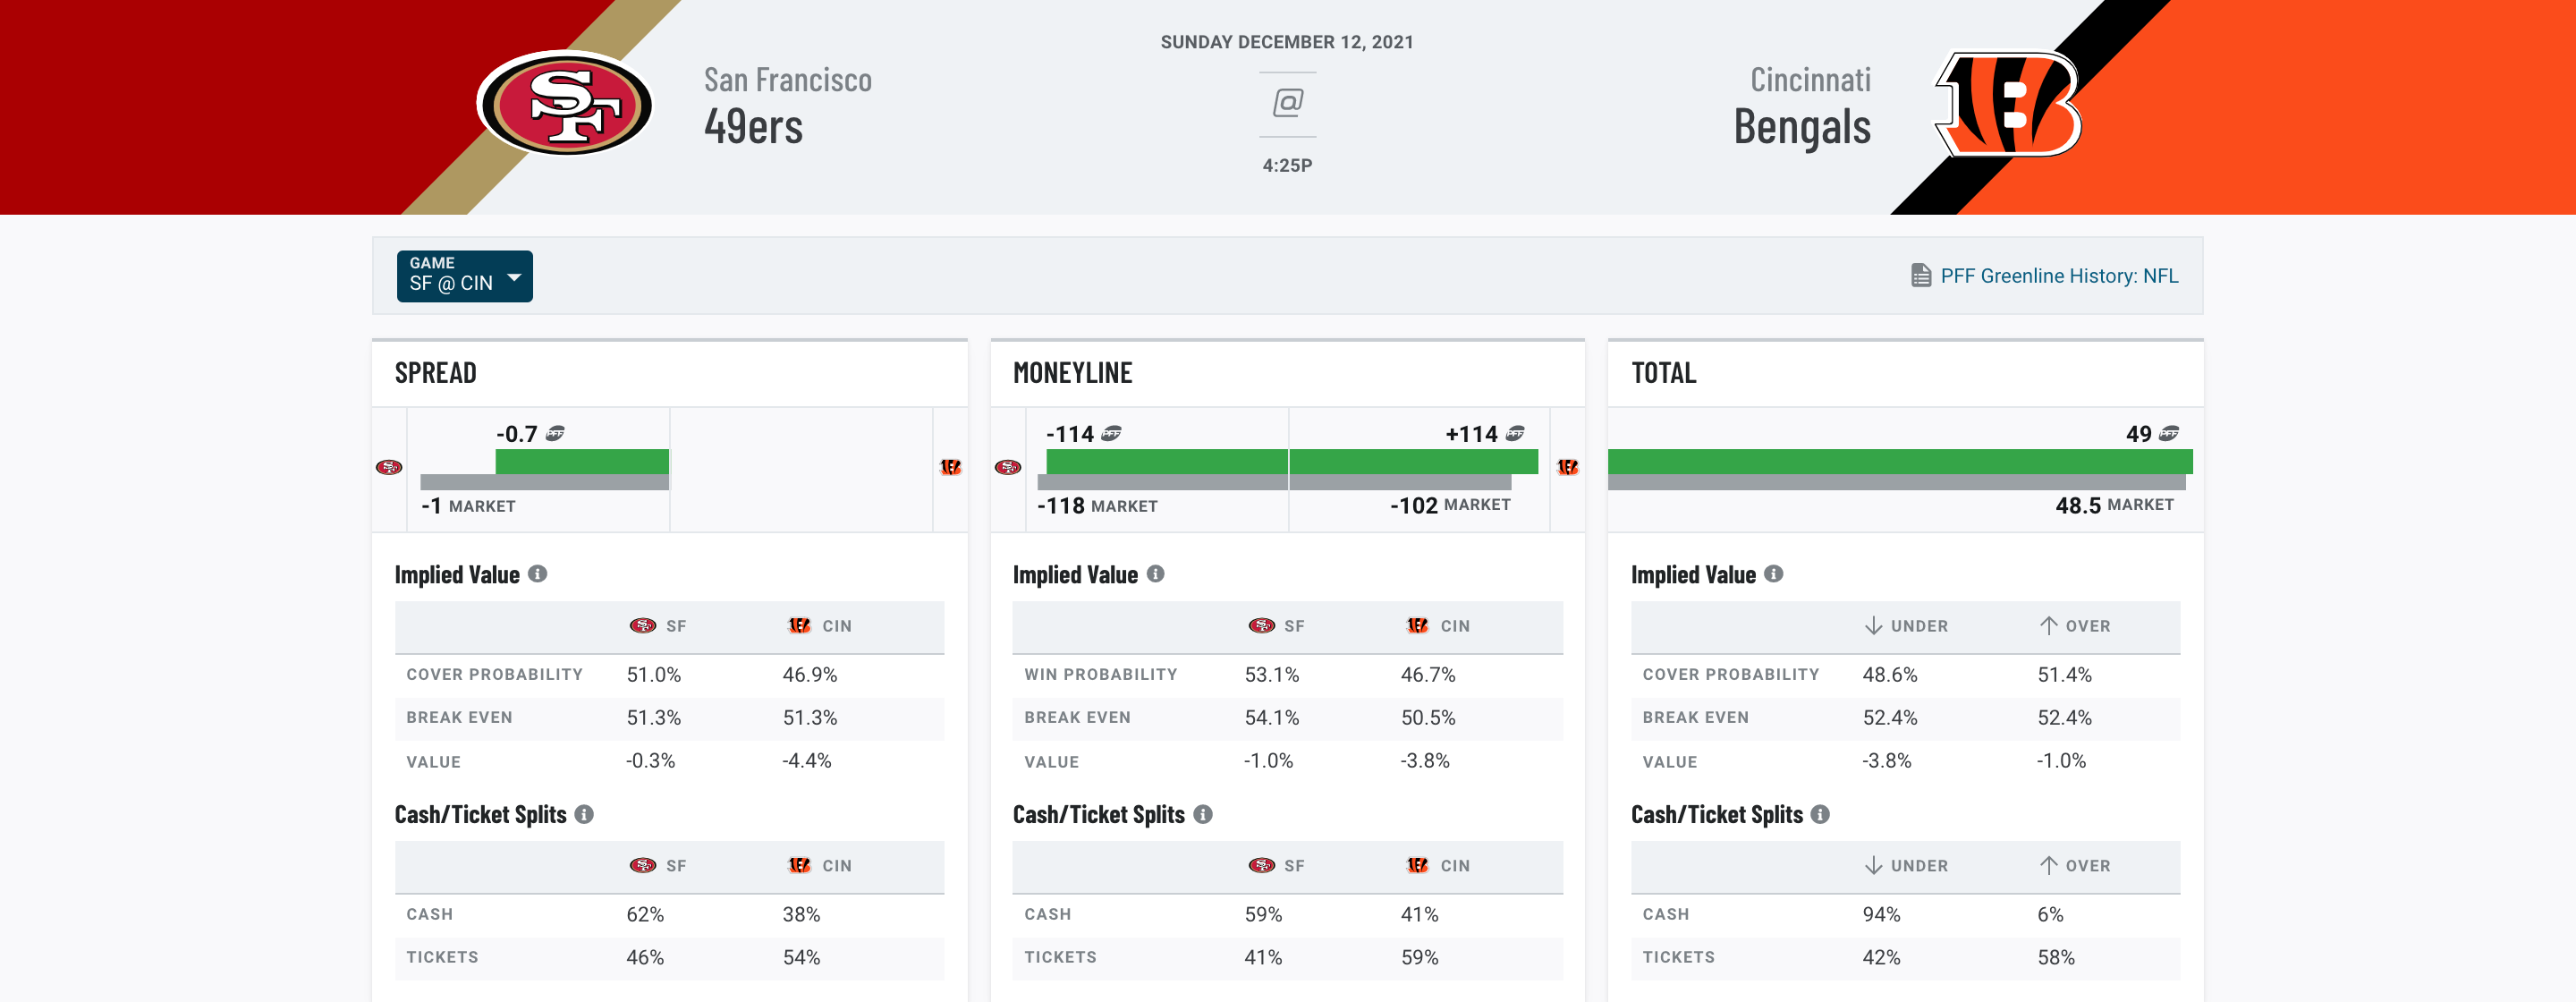Click SF spread cover probability 51.0%

click(x=654, y=675)
